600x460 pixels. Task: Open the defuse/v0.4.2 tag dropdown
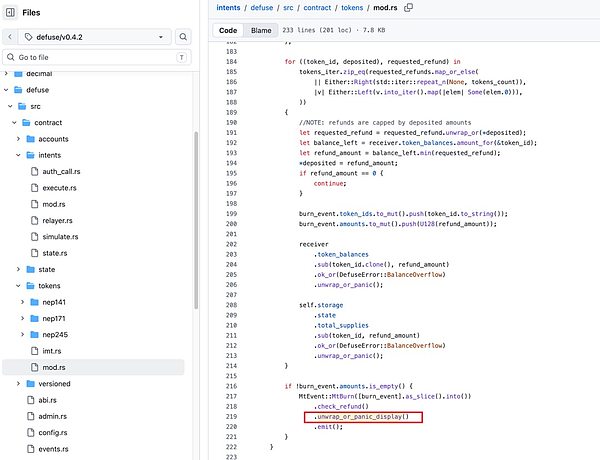(95, 37)
